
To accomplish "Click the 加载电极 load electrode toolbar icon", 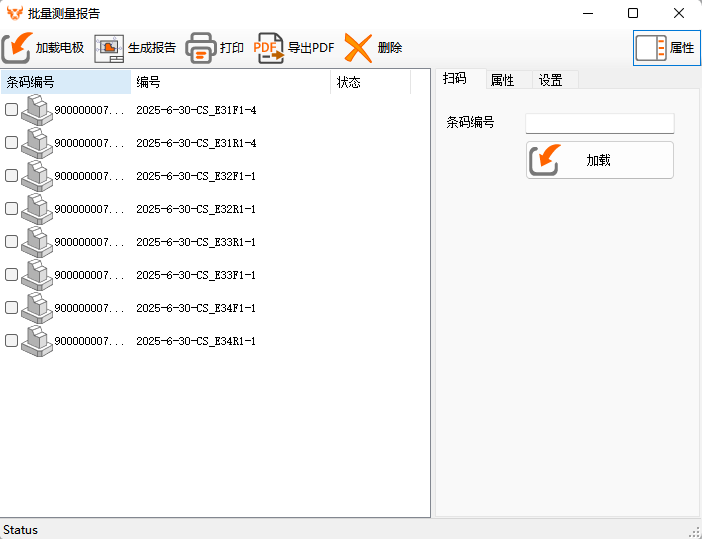I will [17, 48].
